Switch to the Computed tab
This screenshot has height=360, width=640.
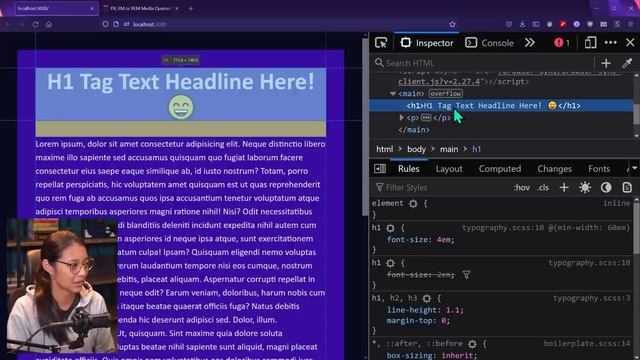500,169
